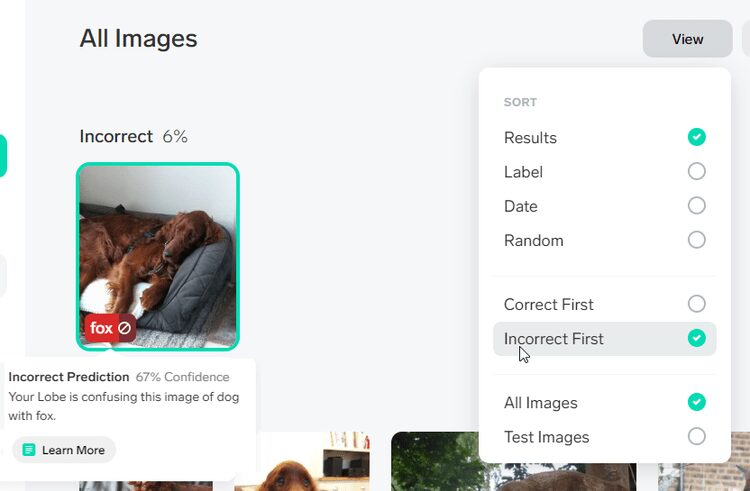
Task: Click the fox label's prohibited icon
Action: [125, 328]
